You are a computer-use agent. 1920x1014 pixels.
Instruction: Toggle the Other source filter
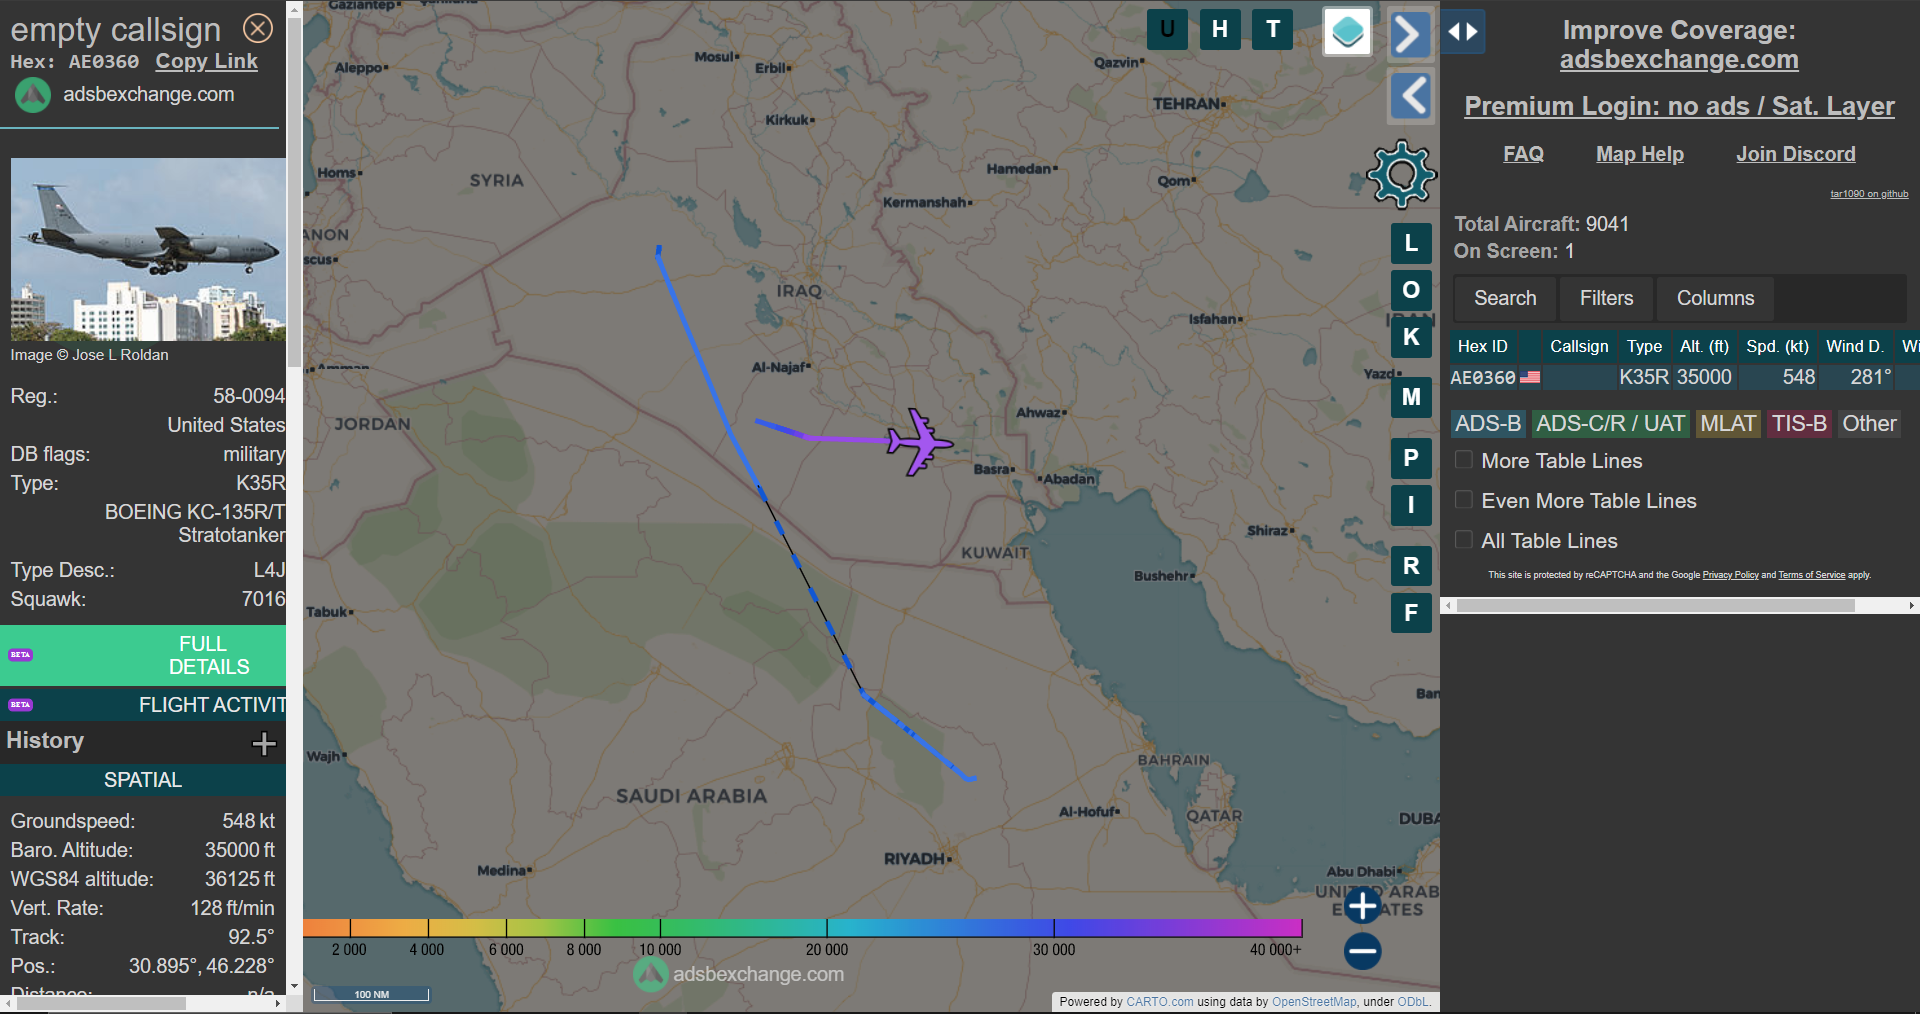1869,424
